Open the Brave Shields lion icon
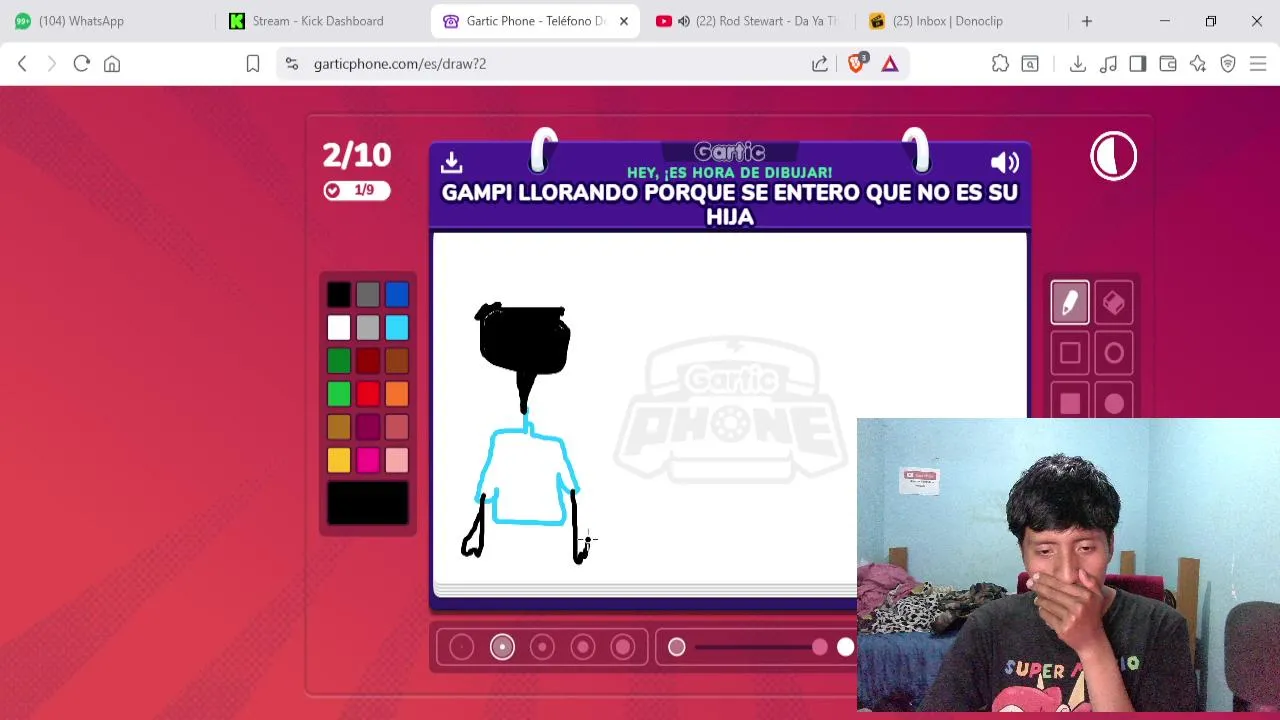Screen dimensions: 1280x720 (856, 64)
